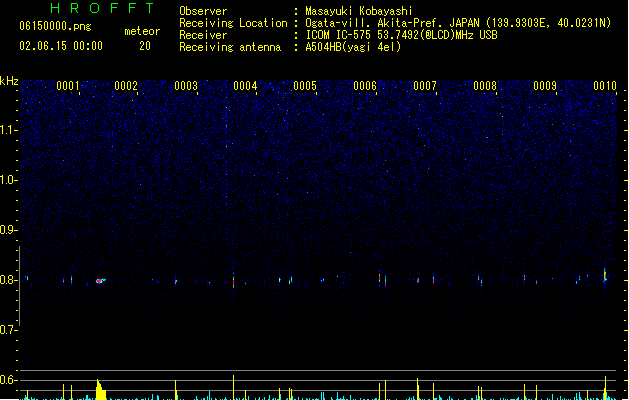Select the Ogata-vill. Akita-Pref. JAPAN location text
The height and width of the screenshot is (400, 629).
tap(458, 23)
